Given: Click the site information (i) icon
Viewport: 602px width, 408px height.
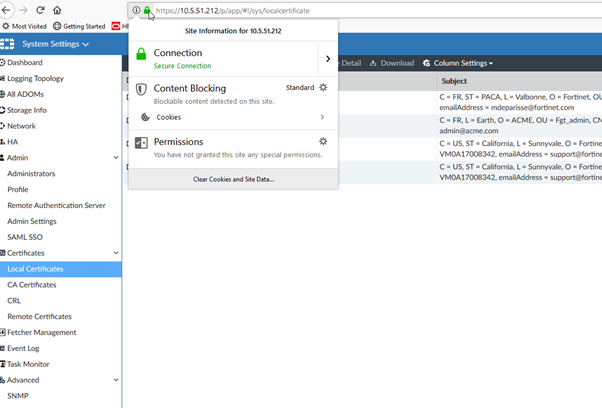Looking at the screenshot, I should [136, 10].
